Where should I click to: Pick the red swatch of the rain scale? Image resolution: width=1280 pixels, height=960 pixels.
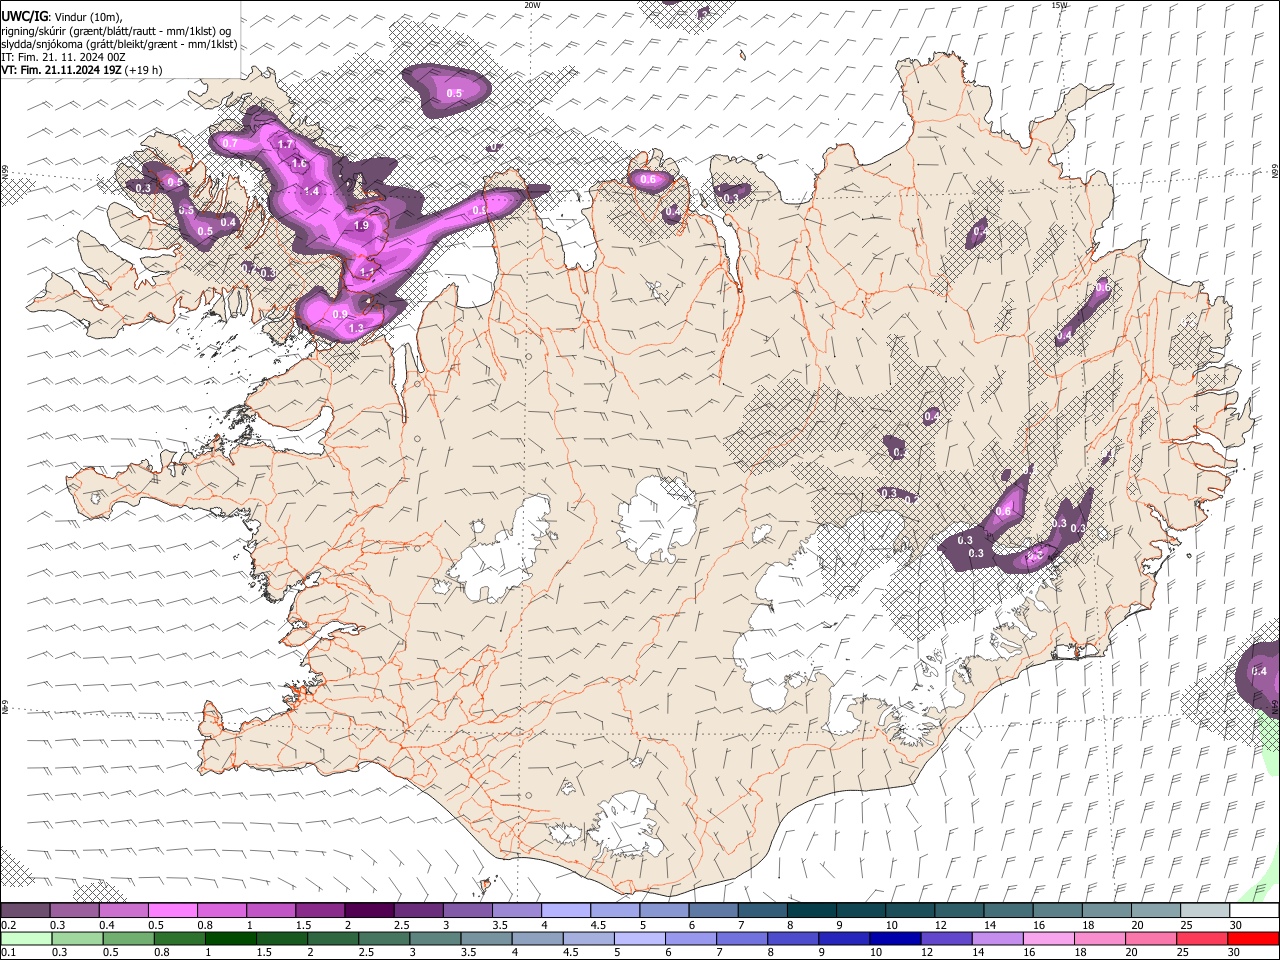1253,939
